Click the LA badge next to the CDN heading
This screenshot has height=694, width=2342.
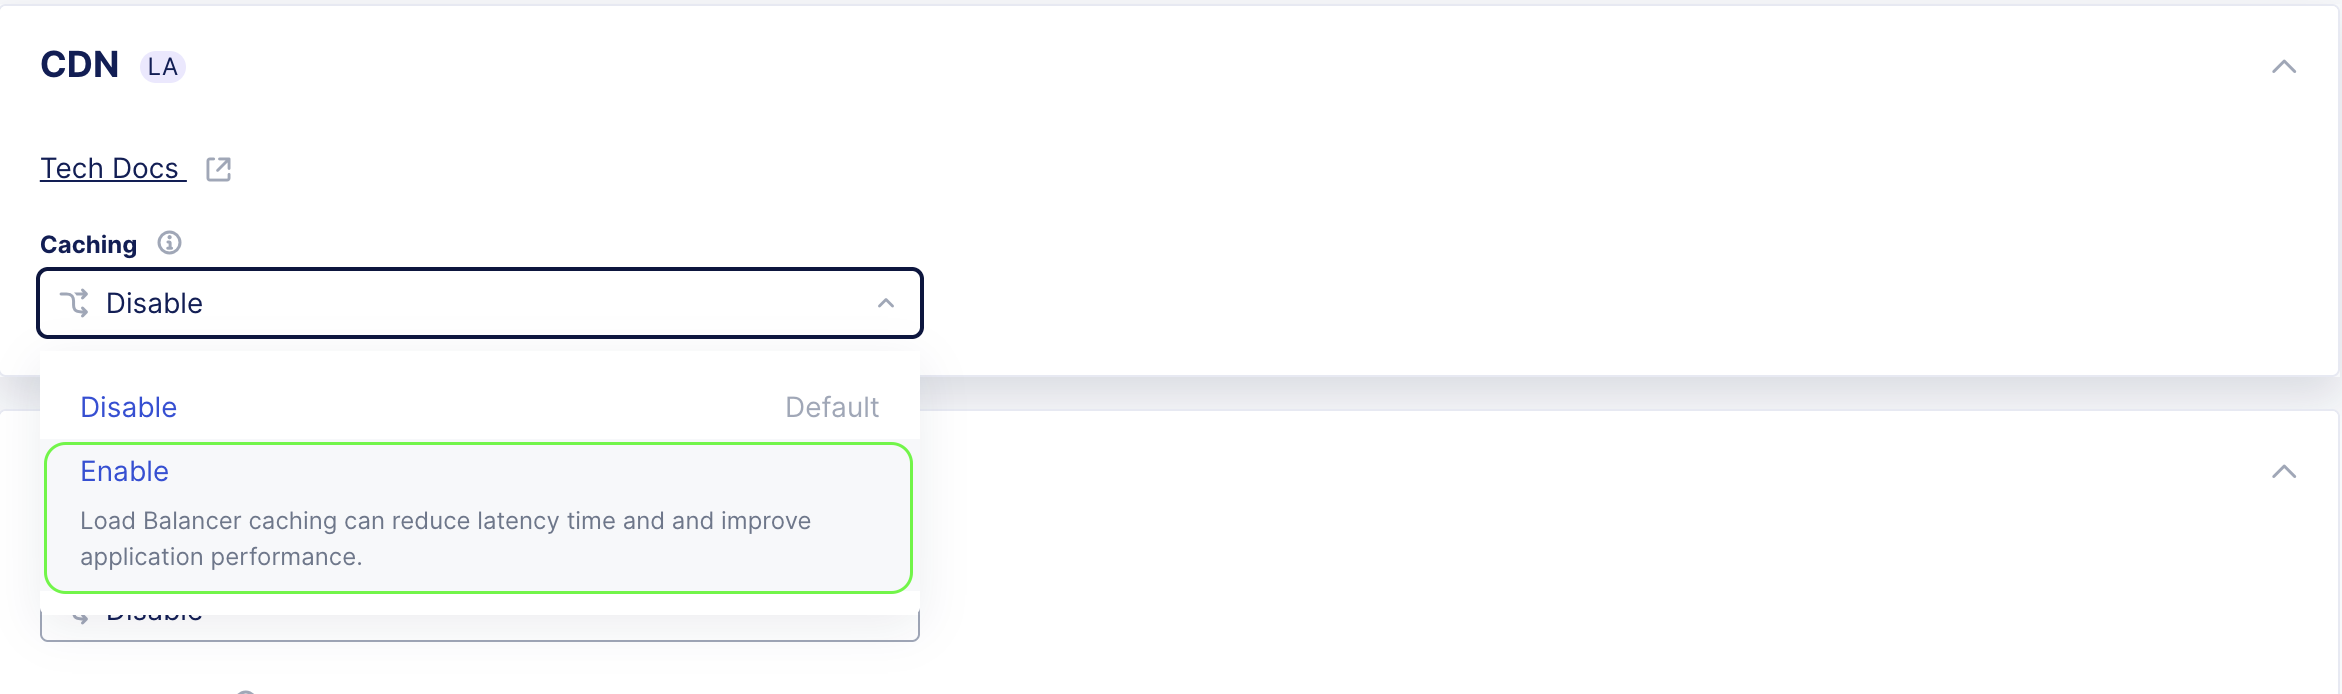click(x=162, y=67)
